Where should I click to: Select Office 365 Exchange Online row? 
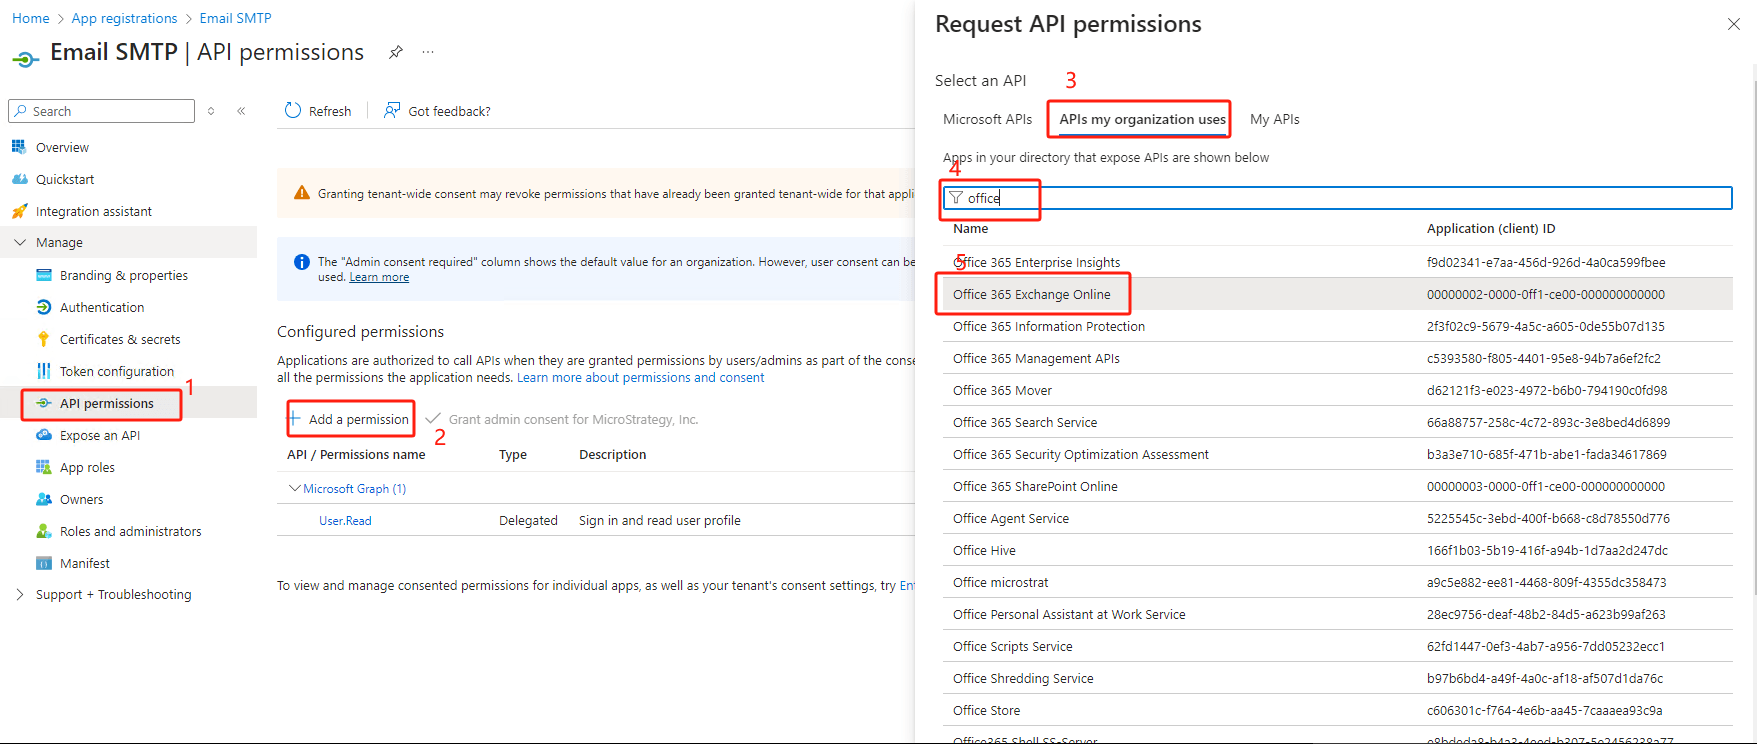pos(1031,294)
